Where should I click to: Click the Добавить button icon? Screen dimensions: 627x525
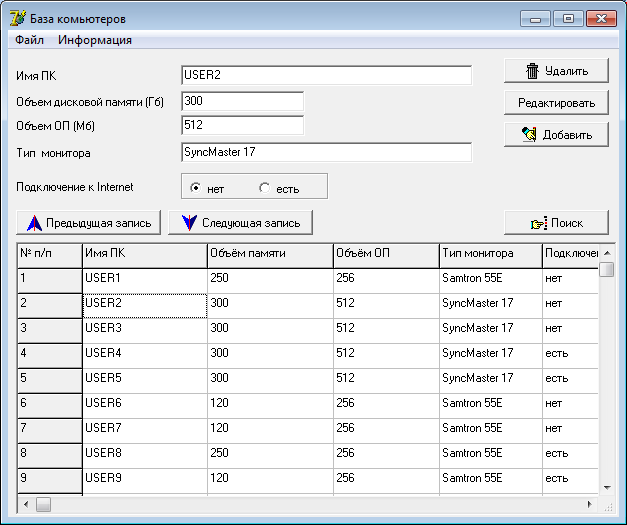pos(530,135)
